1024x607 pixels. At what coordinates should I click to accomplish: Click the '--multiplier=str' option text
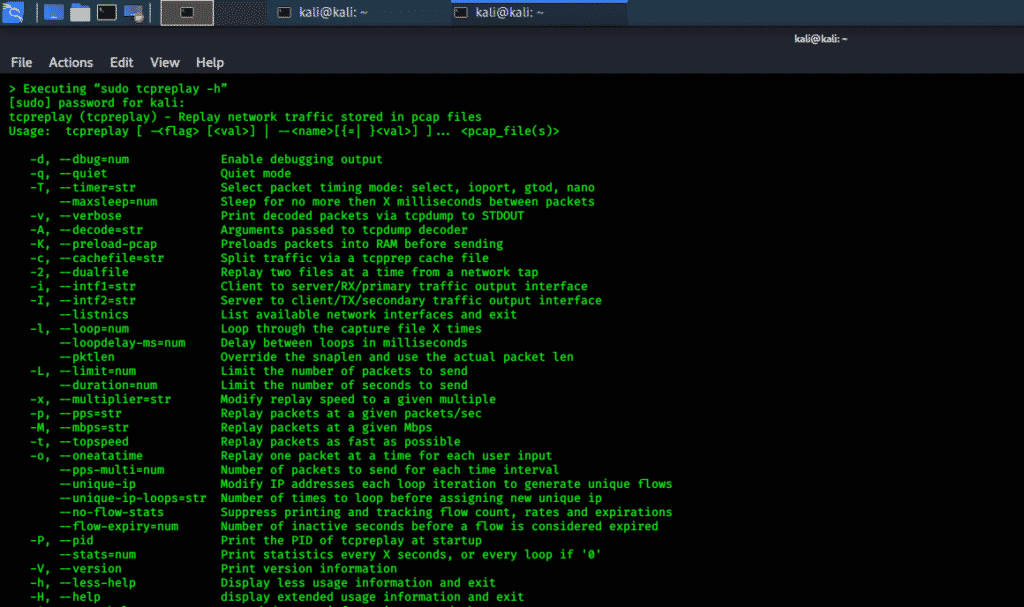(115, 399)
